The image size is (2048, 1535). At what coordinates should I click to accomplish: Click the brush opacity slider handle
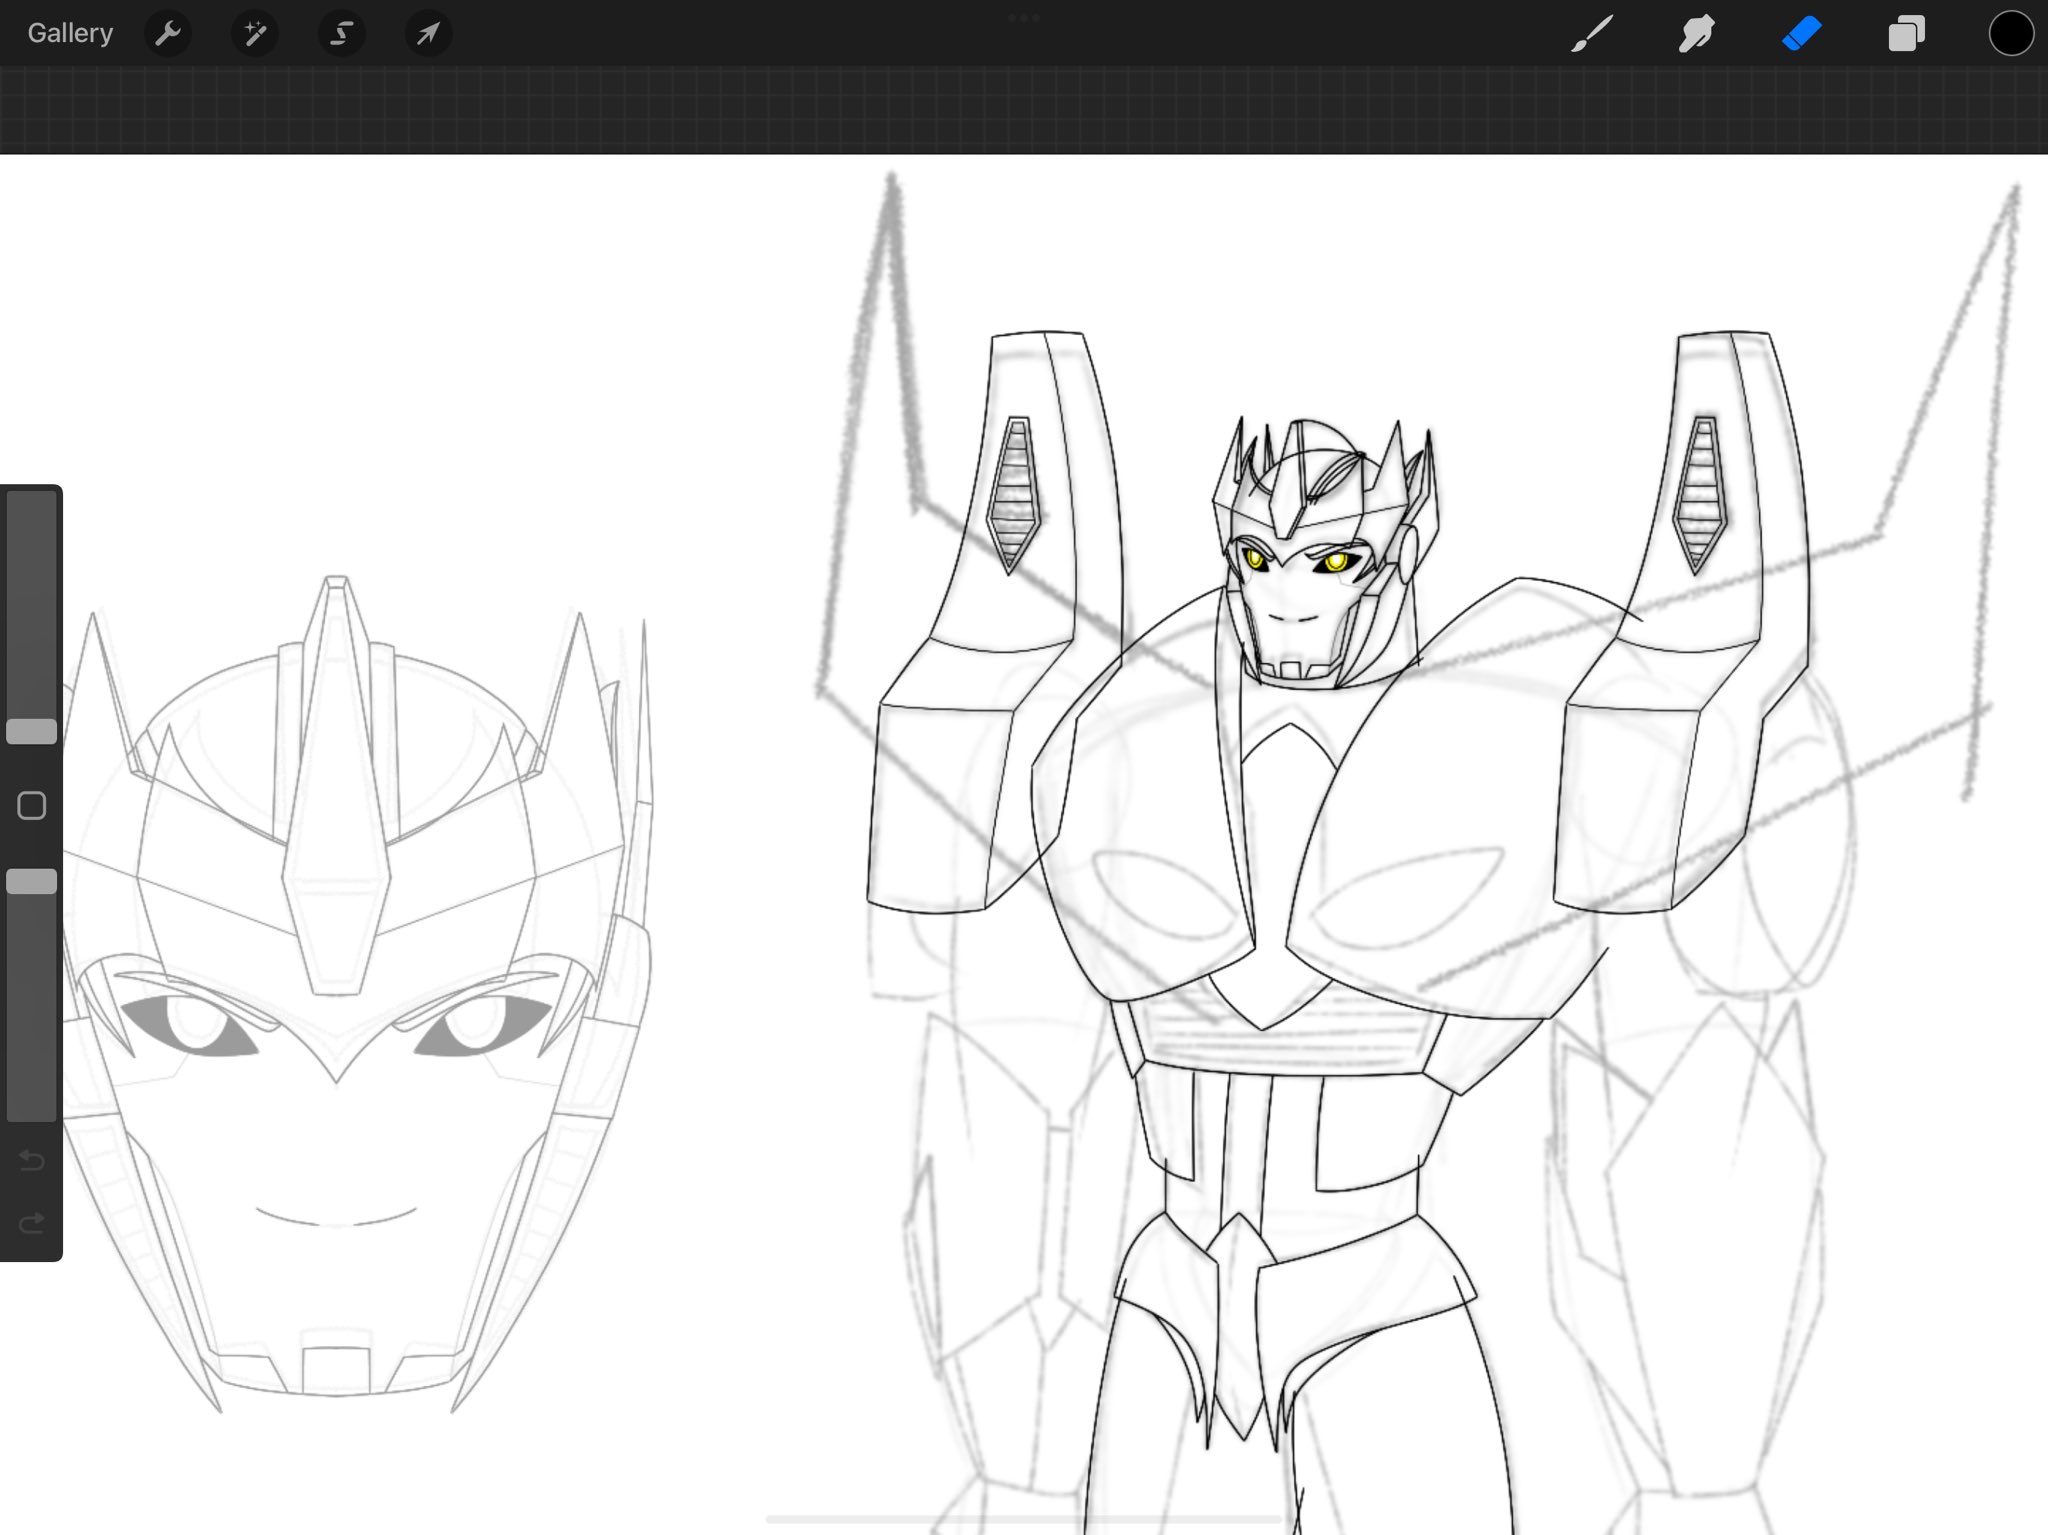coord(32,881)
